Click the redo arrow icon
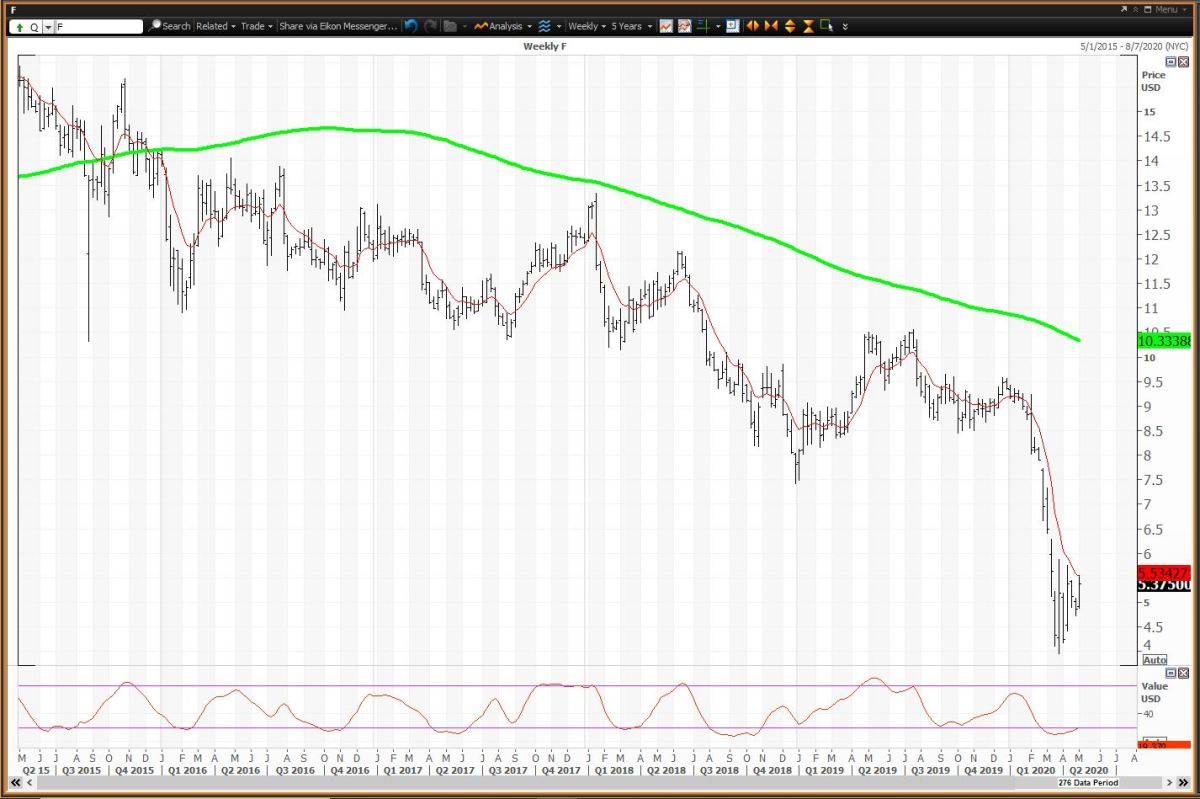Viewport: 1200px width, 799px height. pos(430,26)
